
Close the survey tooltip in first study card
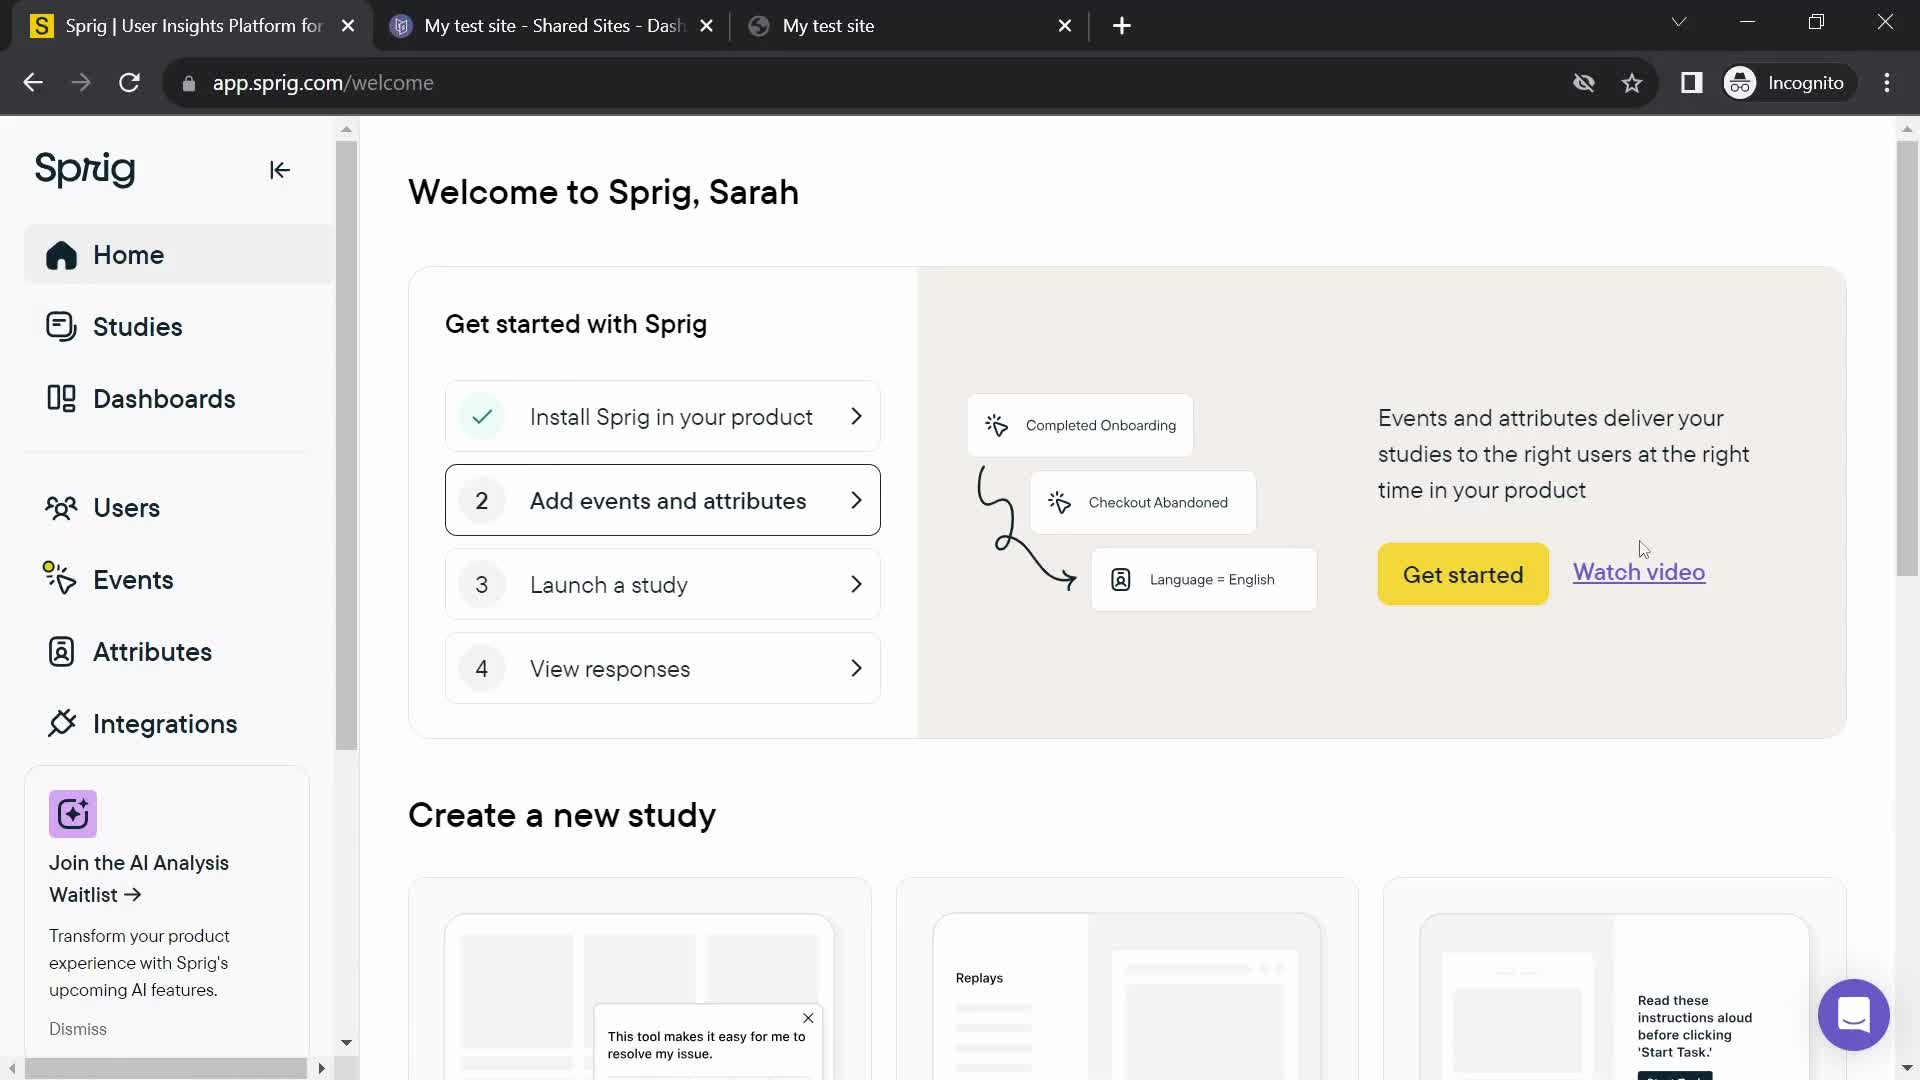[808, 1018]
